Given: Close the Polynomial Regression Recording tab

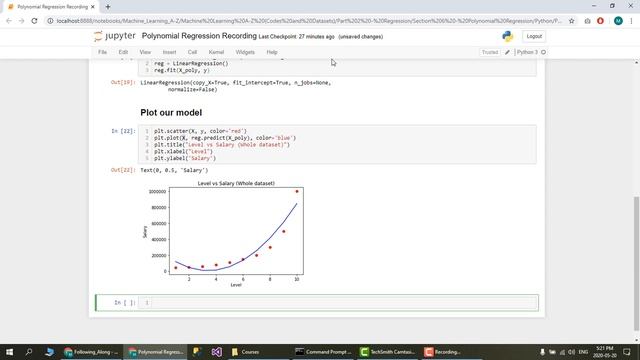Looking at the screenshot, I should click(93, 7).
